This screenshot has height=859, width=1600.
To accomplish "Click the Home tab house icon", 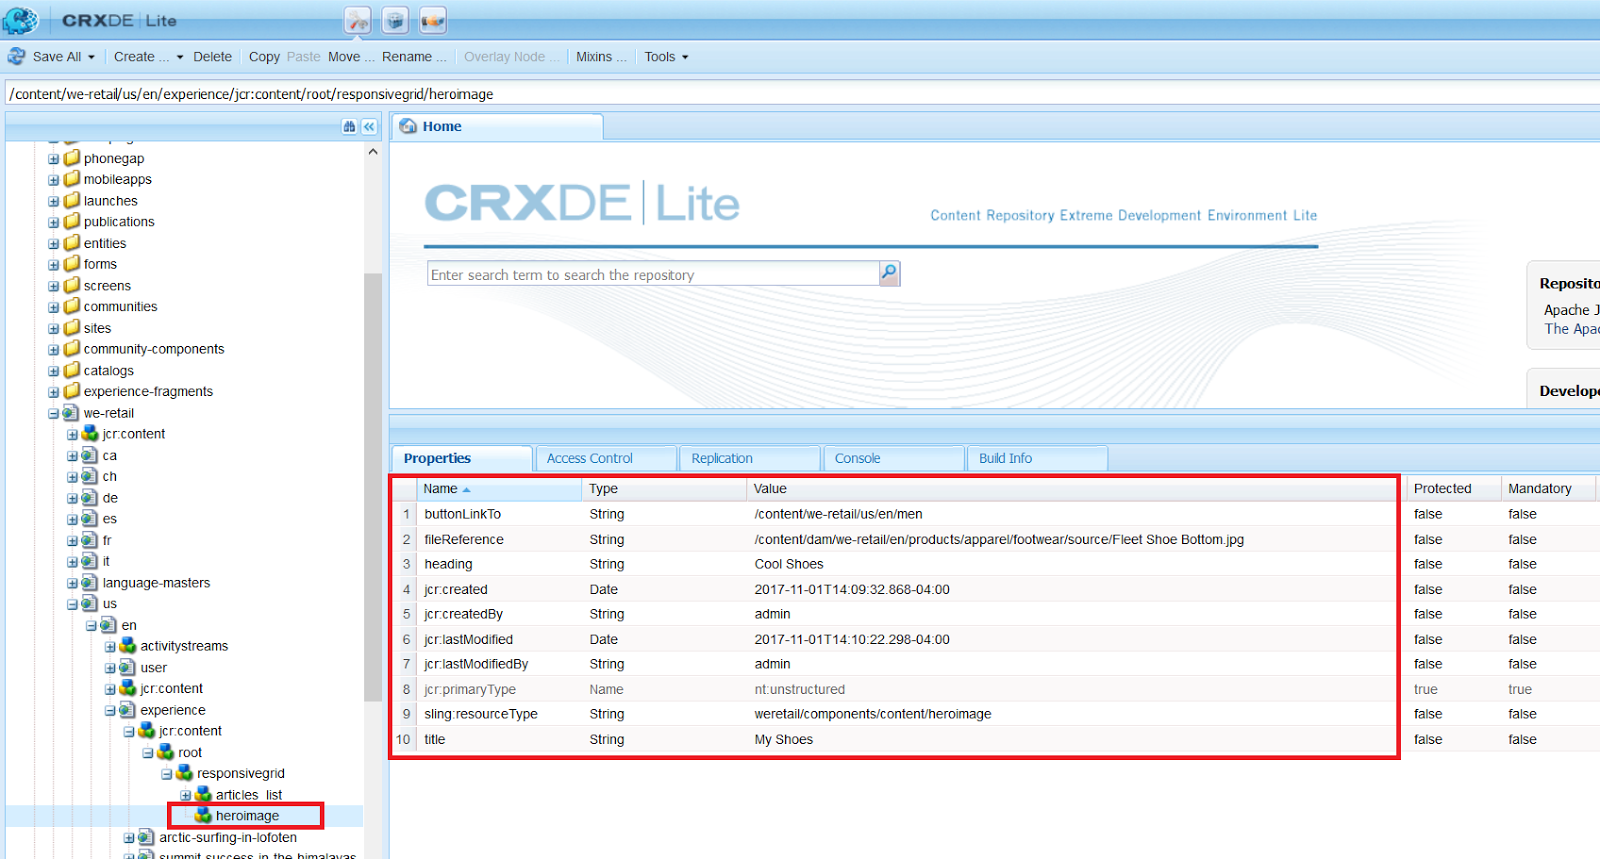I will (408, 126).
